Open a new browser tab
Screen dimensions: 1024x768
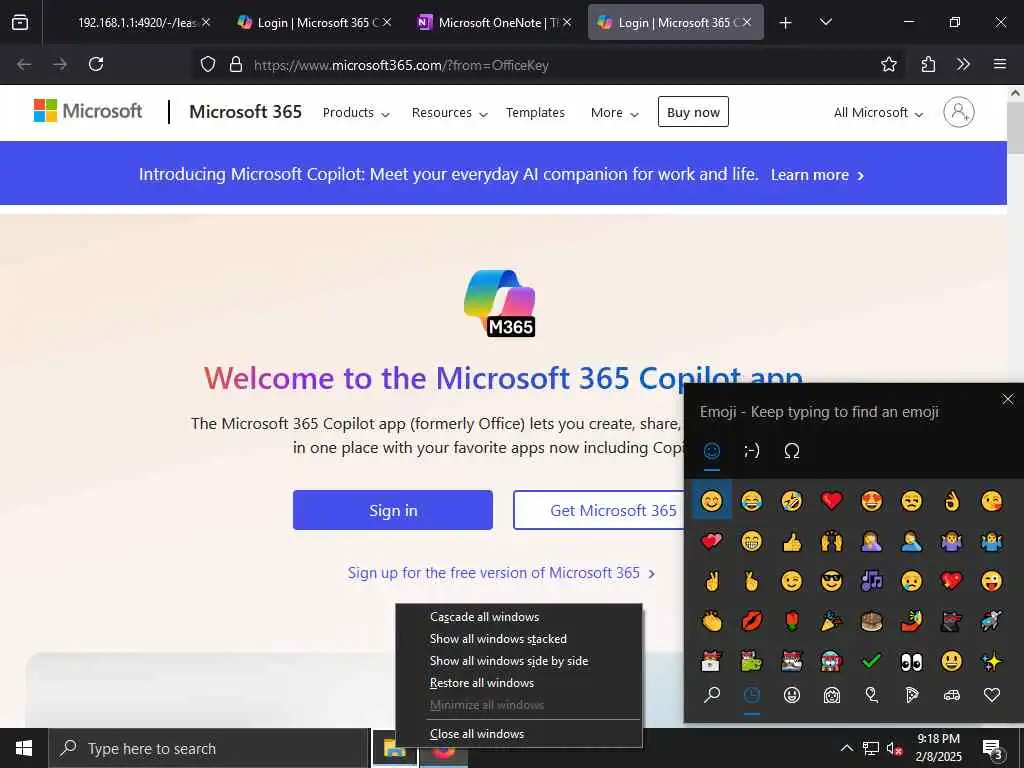(x=786, y=22)
